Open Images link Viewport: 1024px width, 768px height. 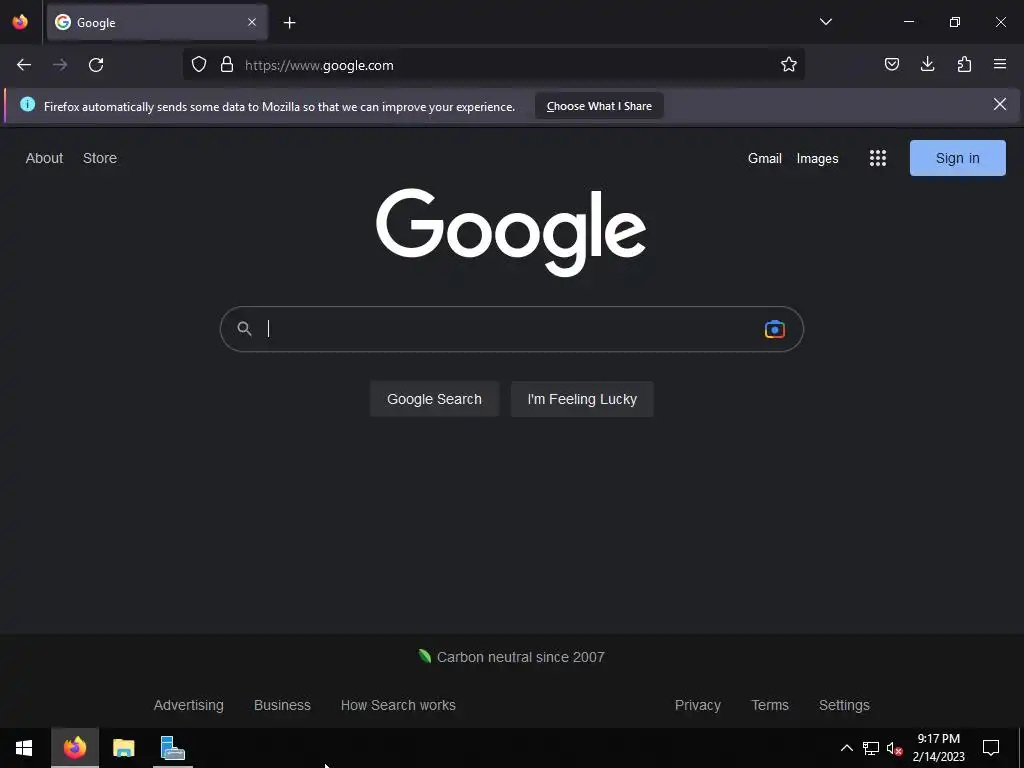tap(817, 158)
